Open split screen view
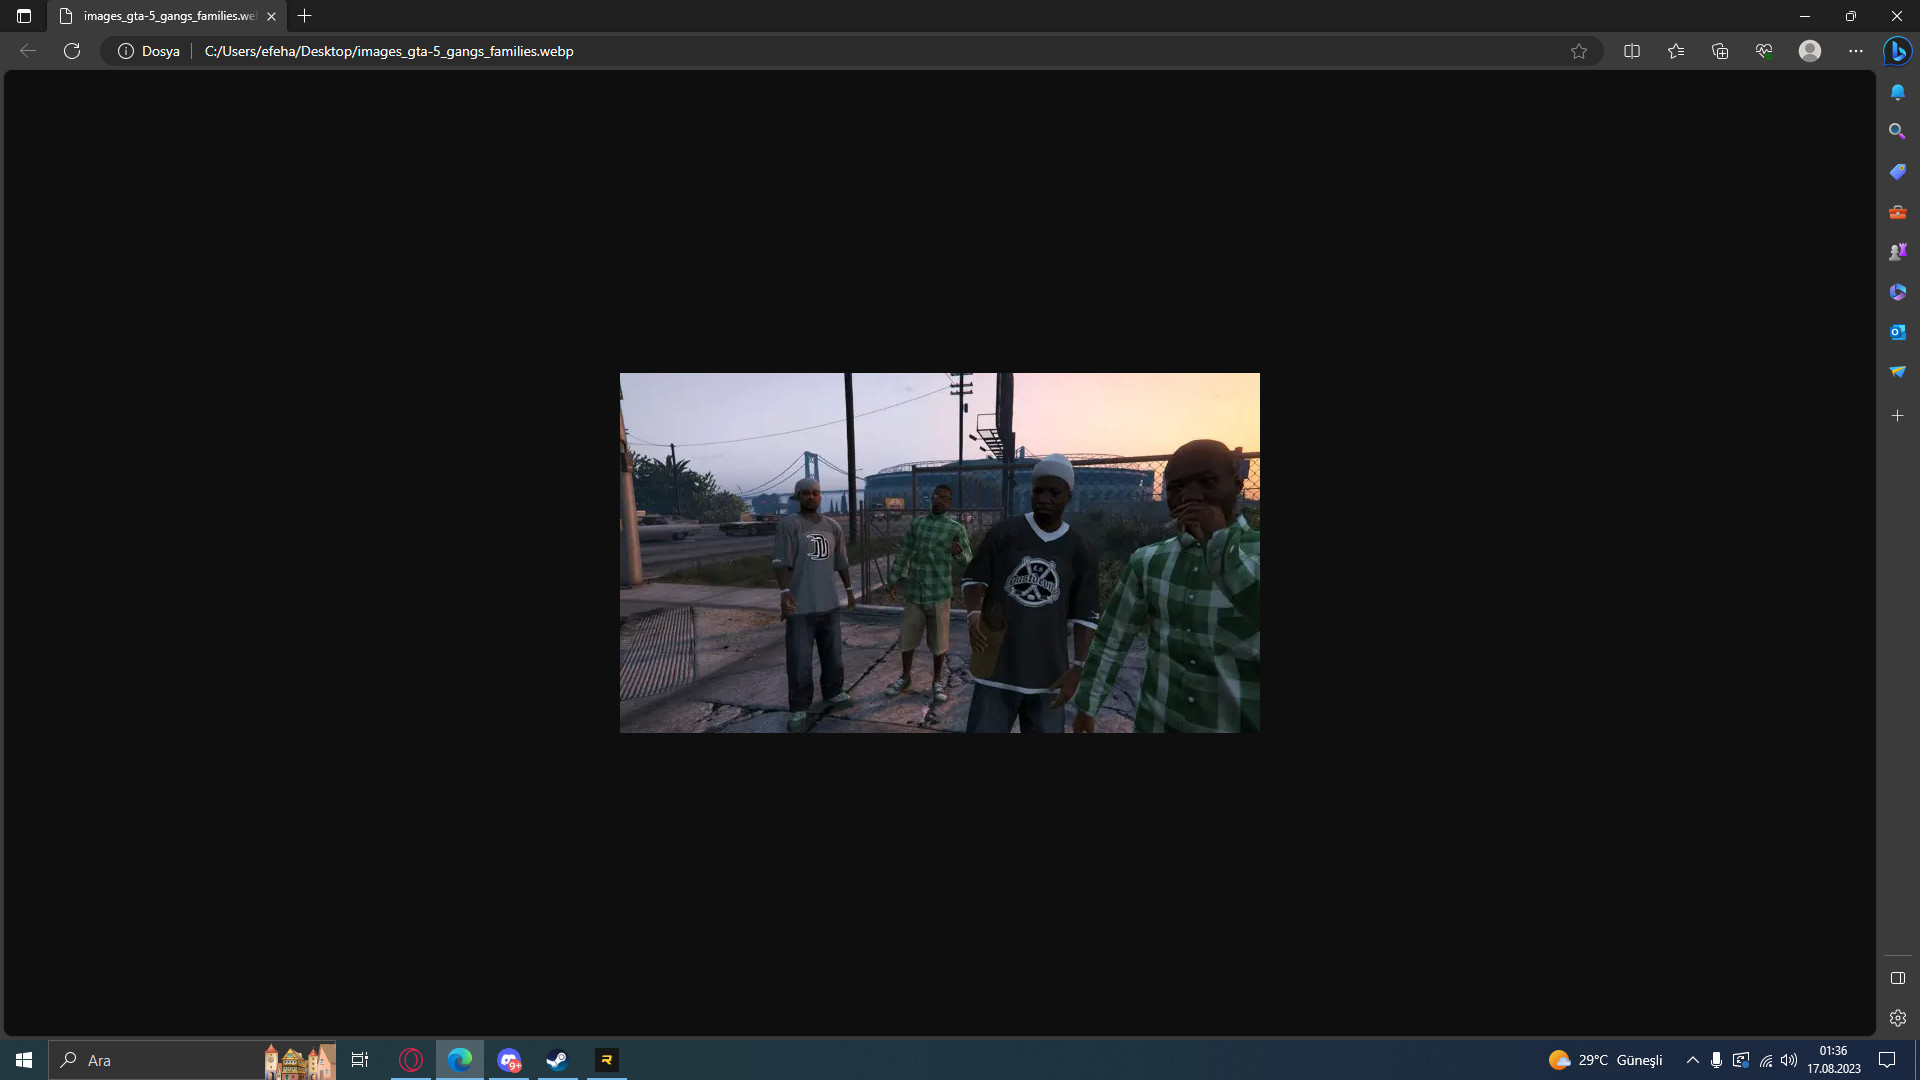The image size is (1920, 1080). 1632,51
